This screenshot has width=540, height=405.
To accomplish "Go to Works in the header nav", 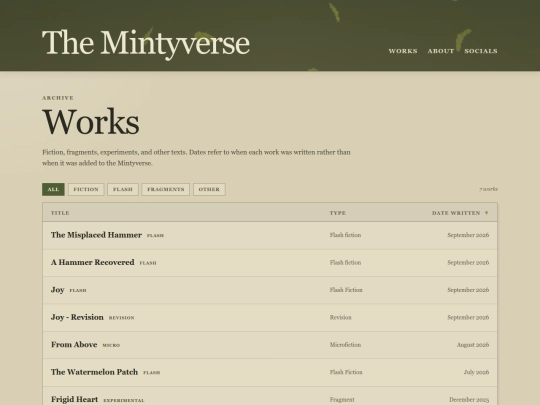I will [403, 51].
